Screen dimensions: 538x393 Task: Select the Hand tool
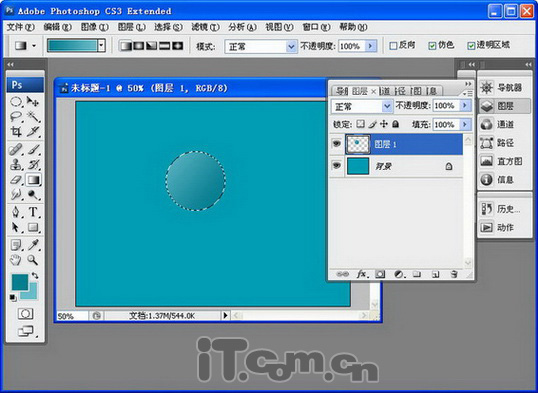pos(16,260)
